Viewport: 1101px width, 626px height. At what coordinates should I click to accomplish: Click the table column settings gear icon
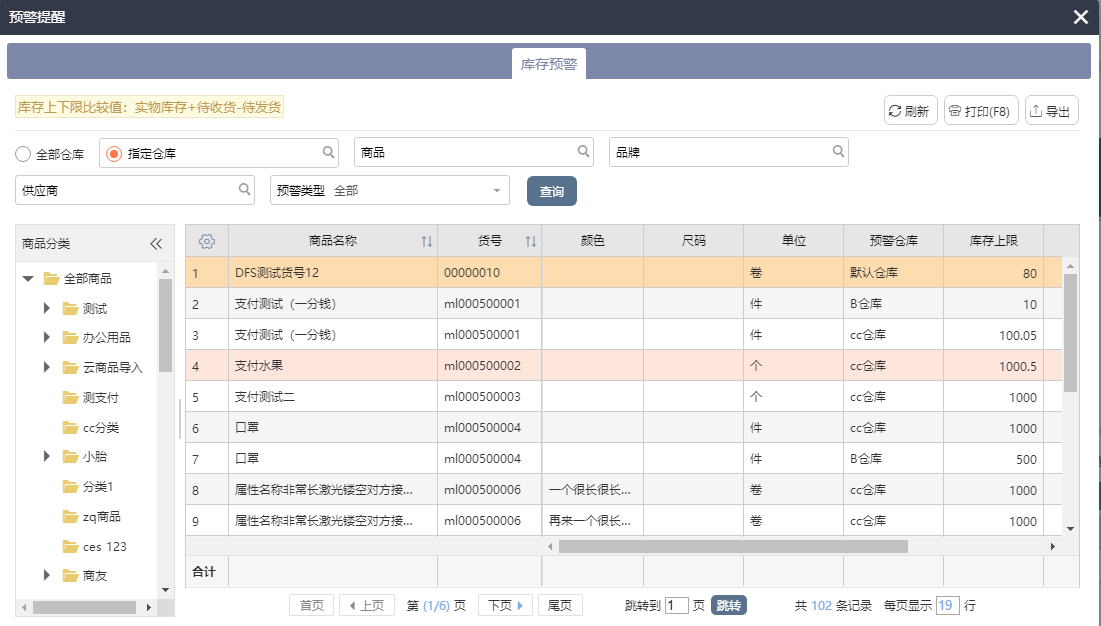click(x=207, y=241)
